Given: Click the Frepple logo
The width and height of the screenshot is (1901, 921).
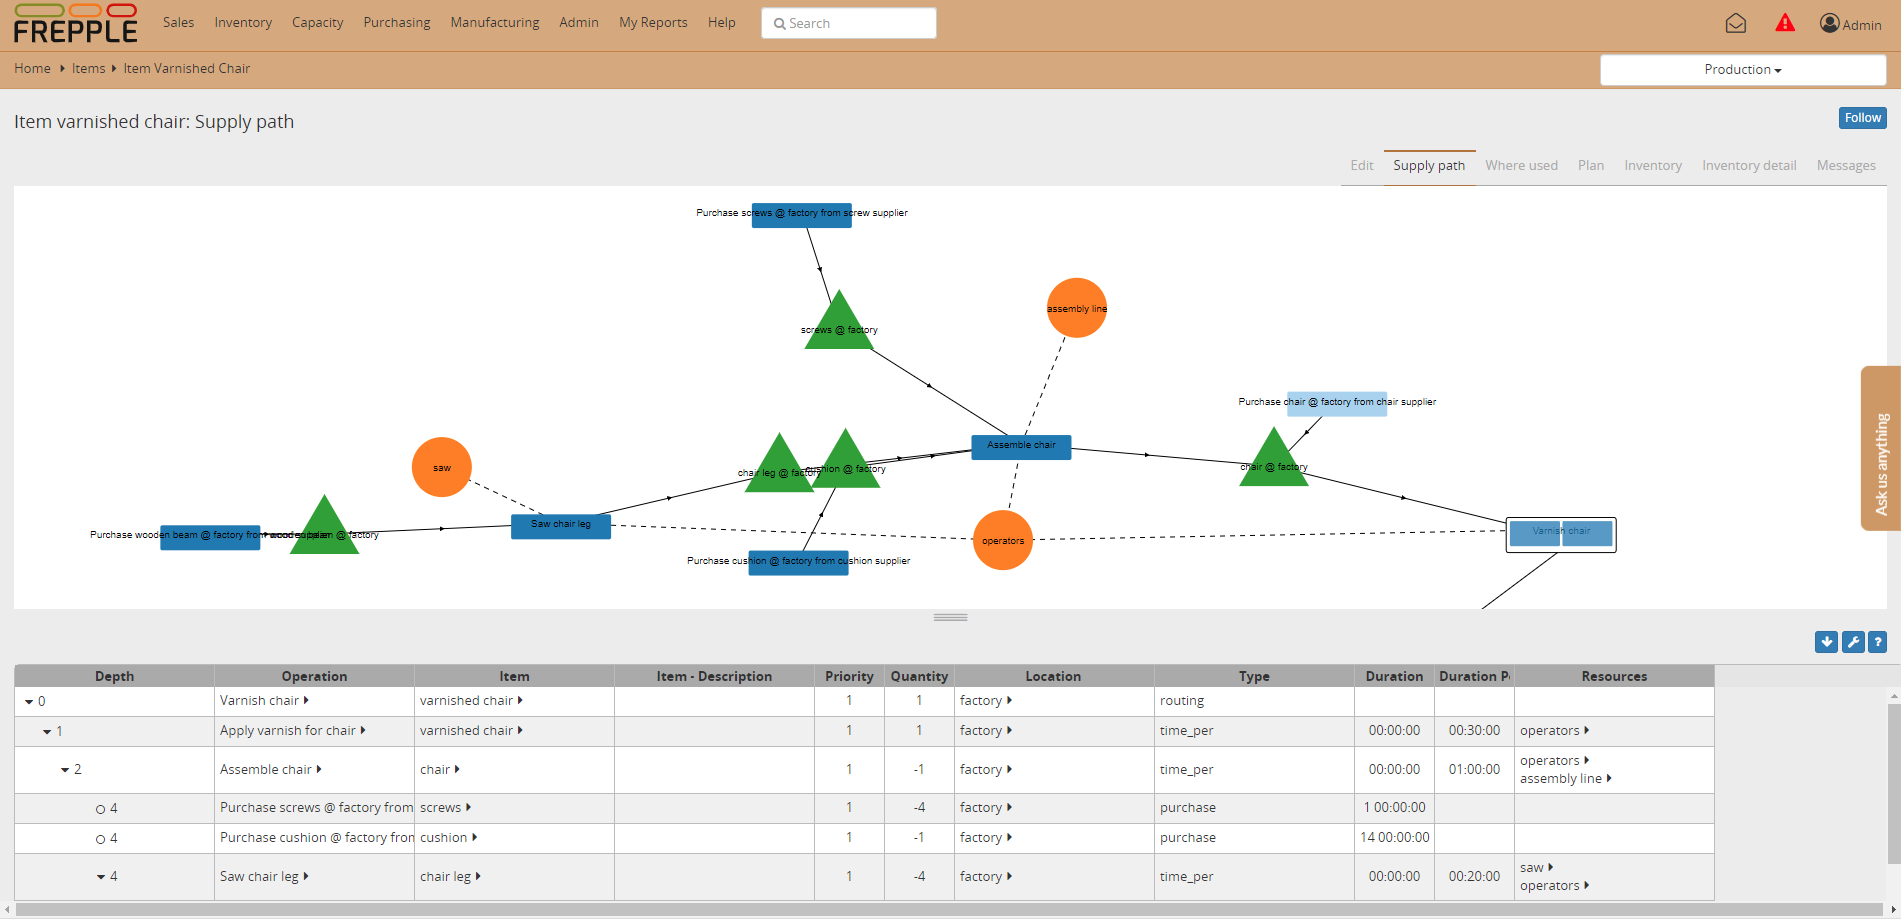Looking at the screenshot, I should tap(76, 24).
